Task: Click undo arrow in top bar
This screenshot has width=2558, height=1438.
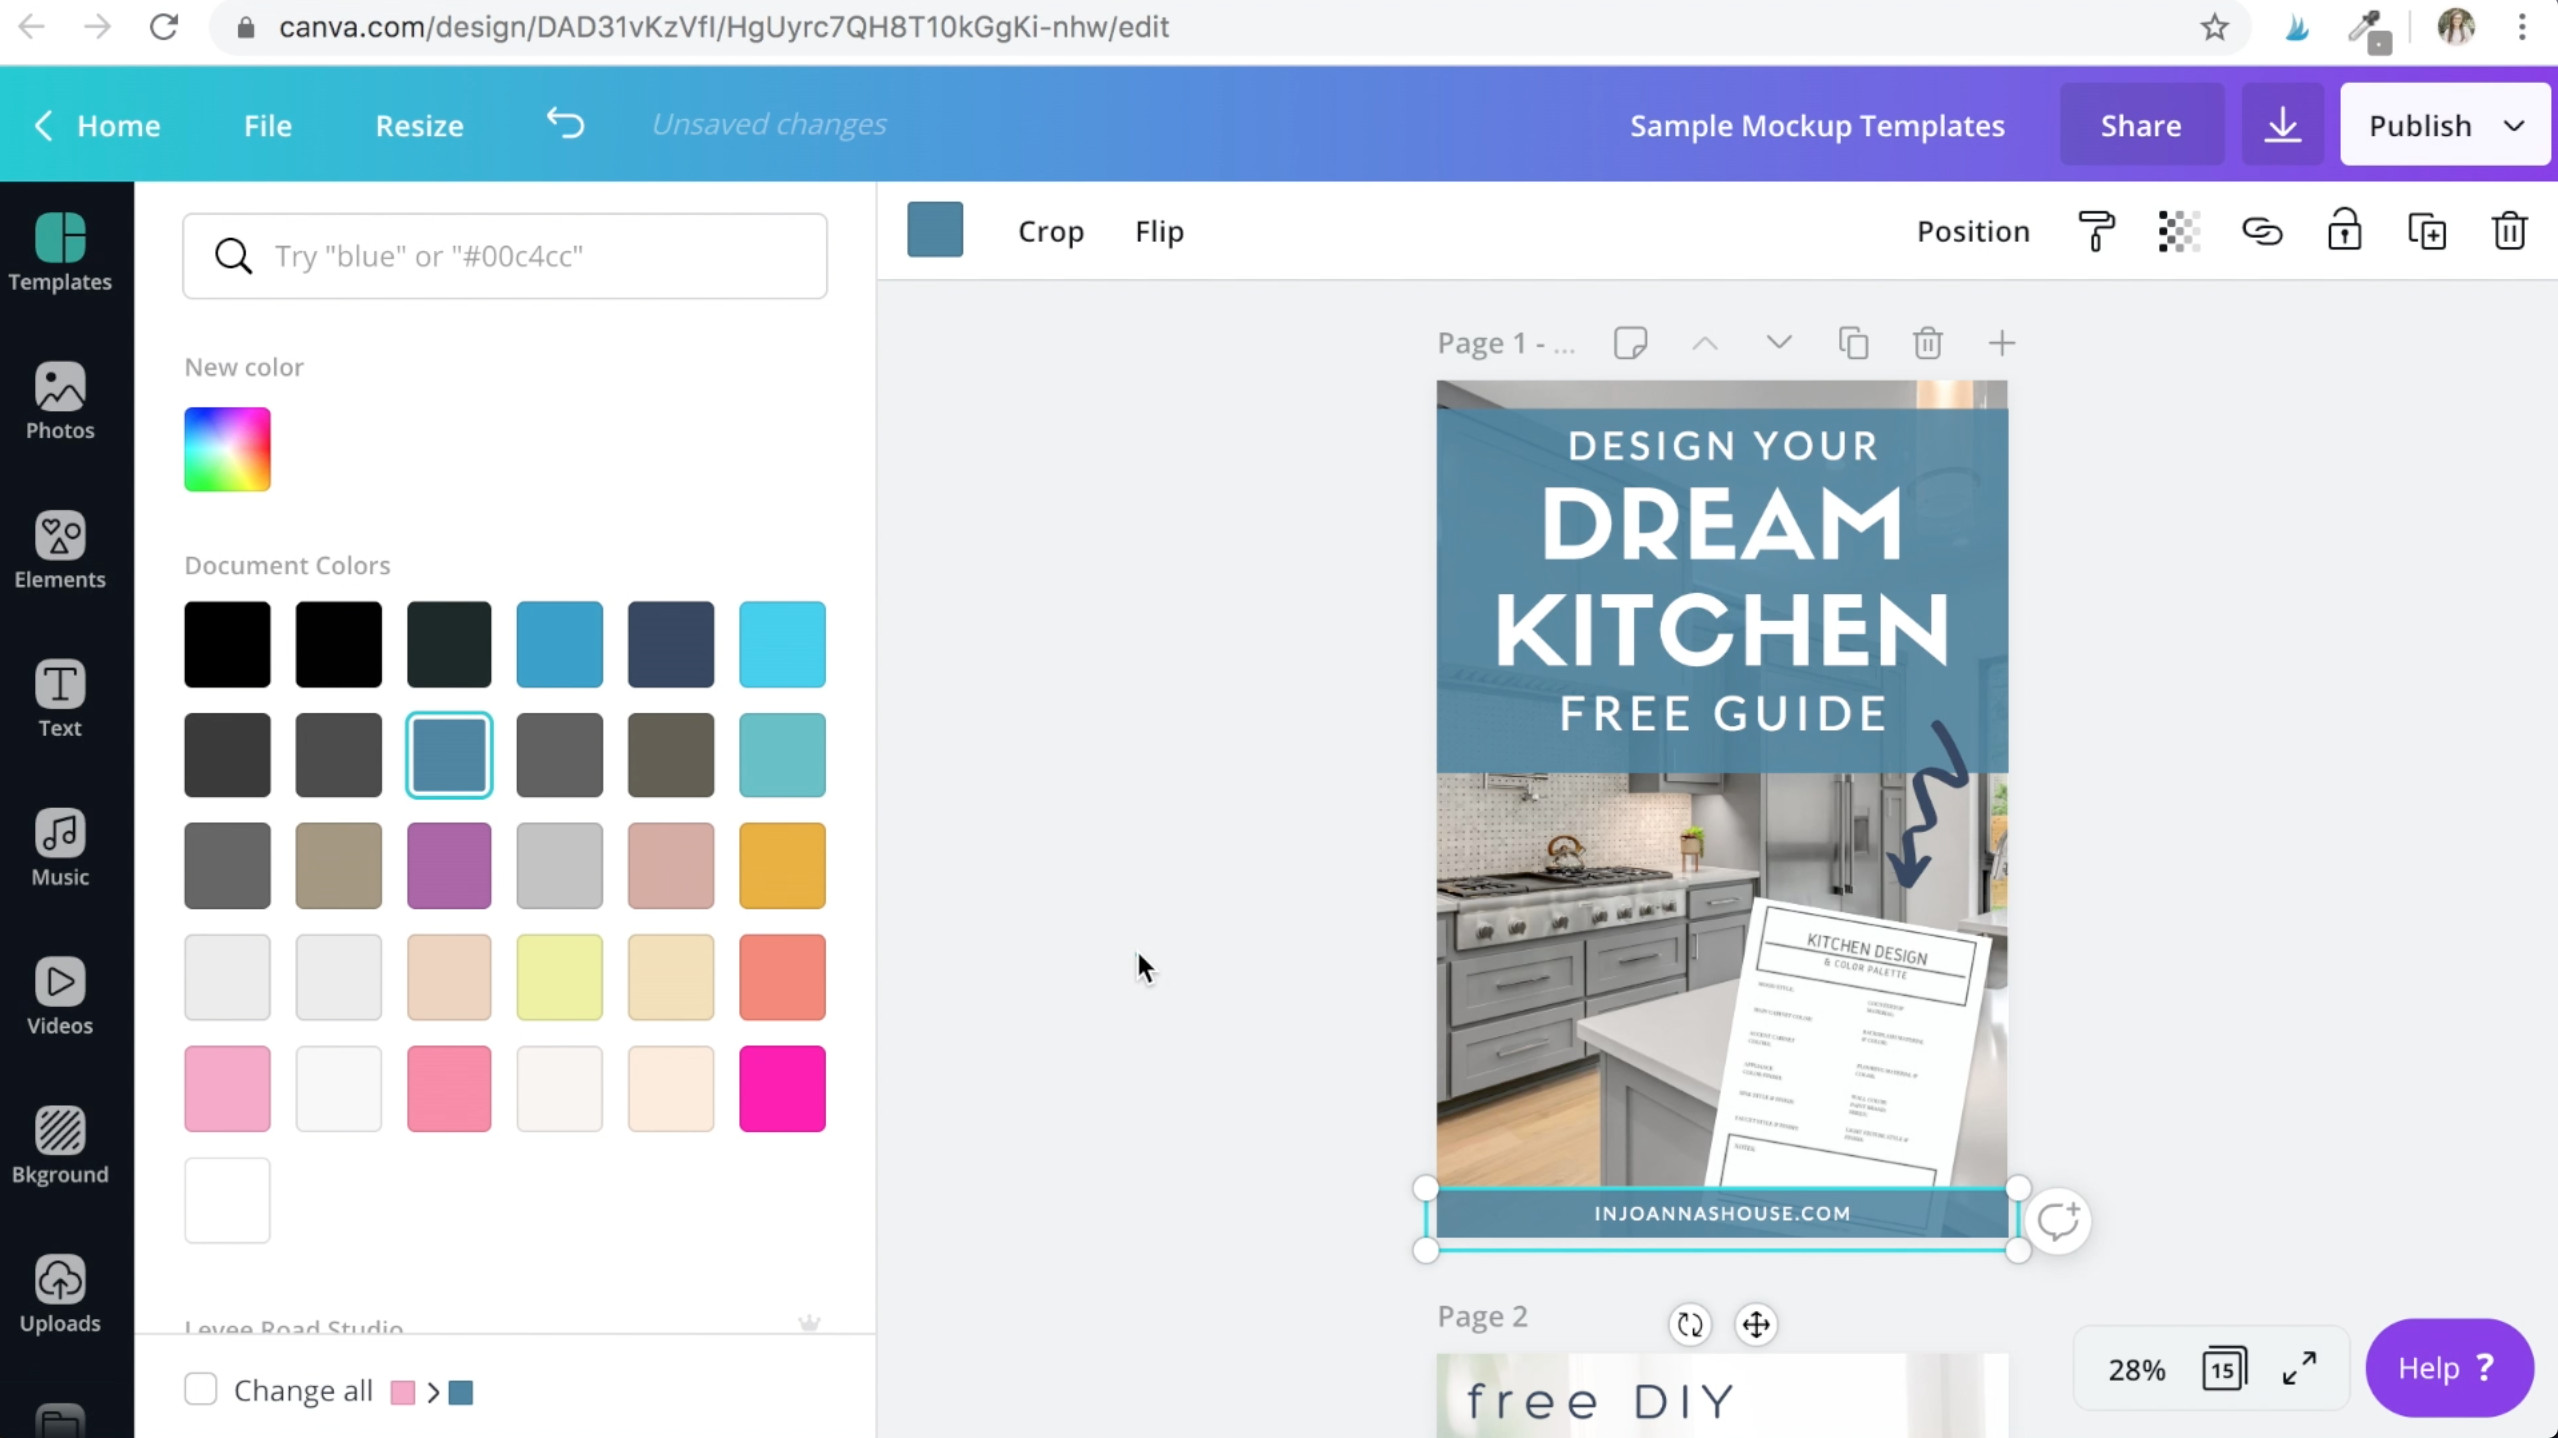Action: click(565, 124)
